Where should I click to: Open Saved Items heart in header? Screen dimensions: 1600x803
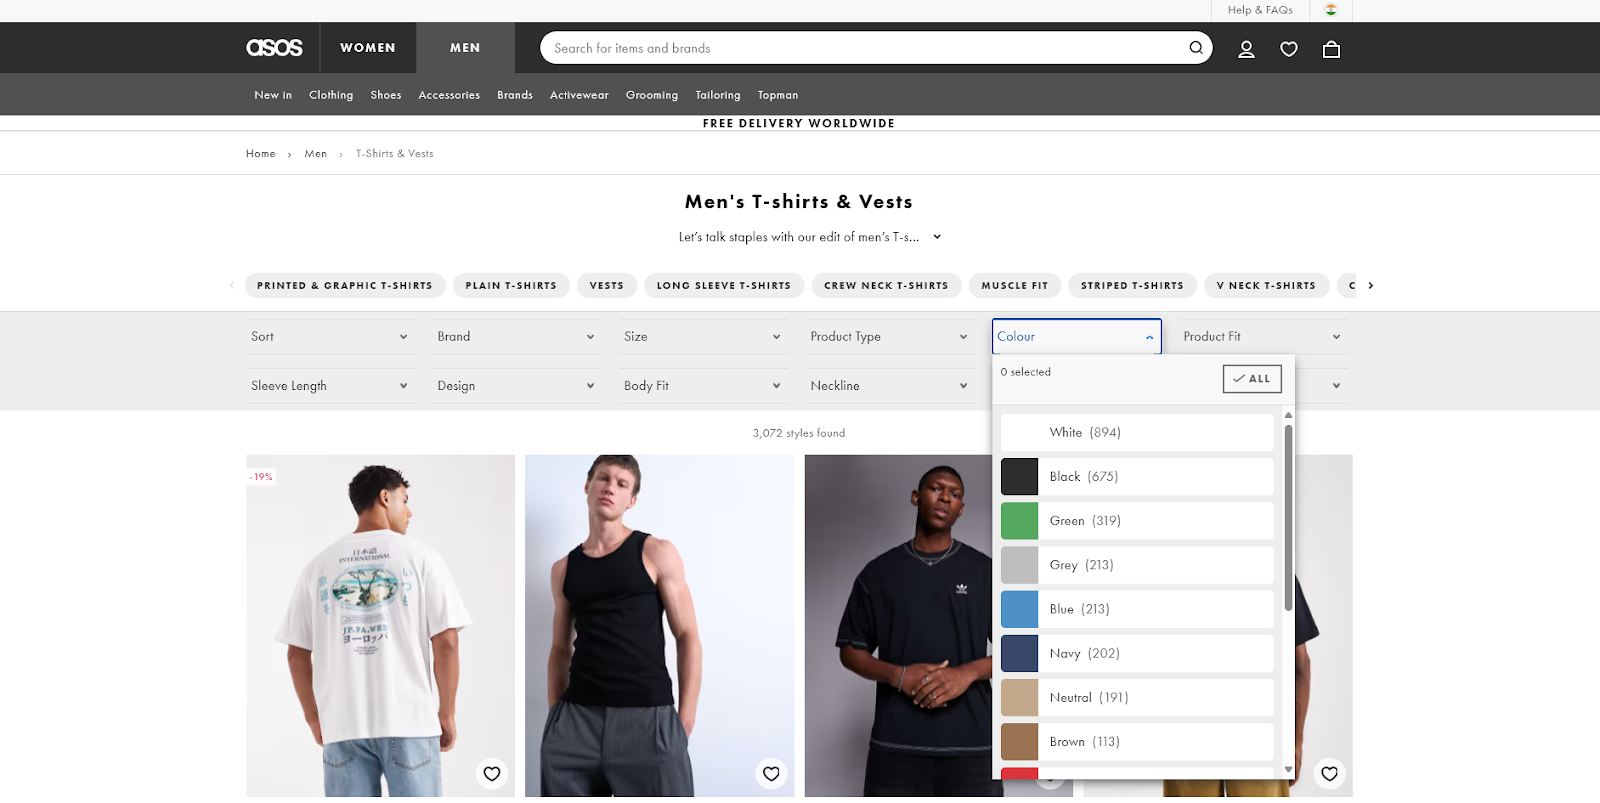[1289, 49]
